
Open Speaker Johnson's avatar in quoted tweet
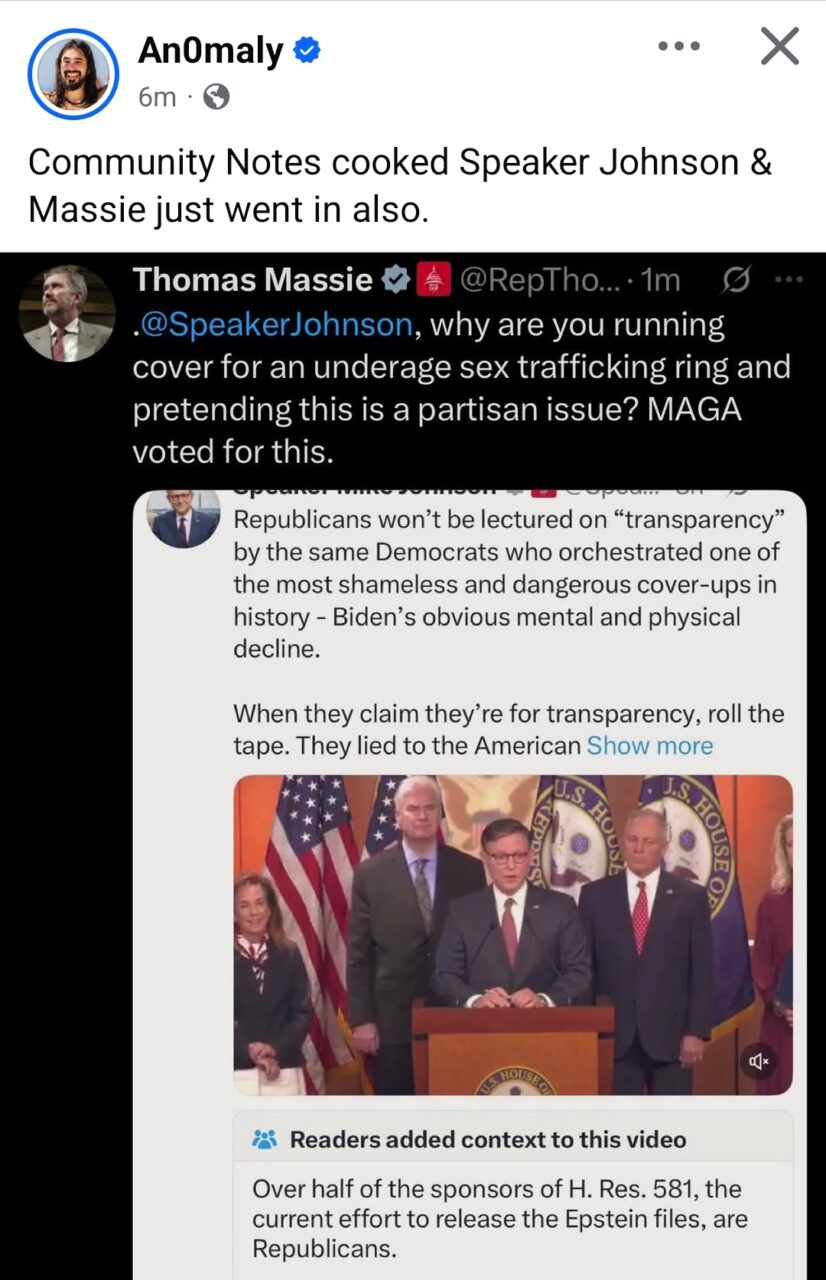184,518
